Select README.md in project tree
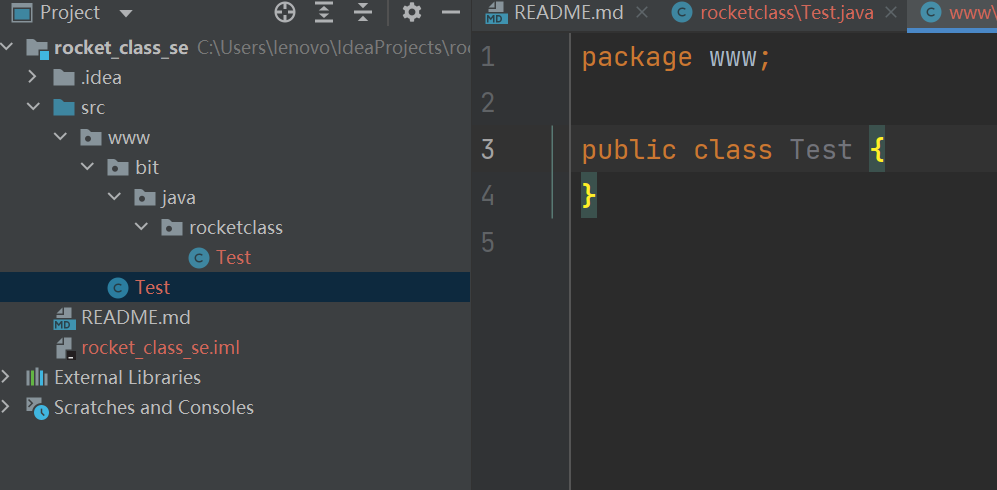Screen dimensions: 997x490 pyautogui.click(x=136, y=317)
